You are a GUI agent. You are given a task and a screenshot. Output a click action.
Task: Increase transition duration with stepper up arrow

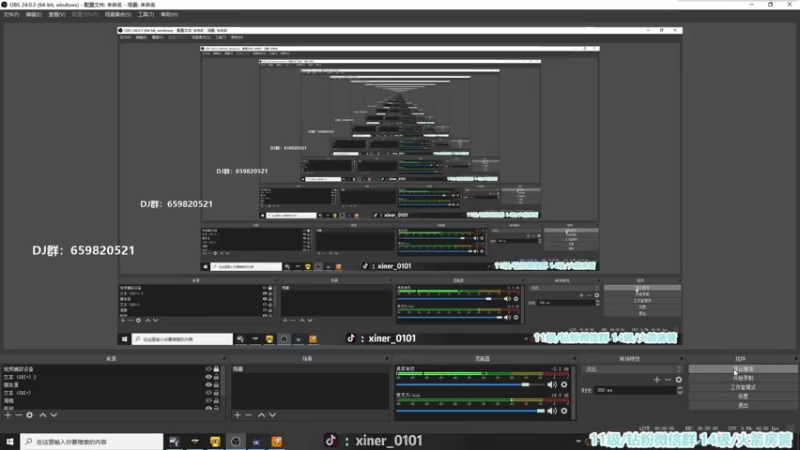tap(680, 388)
